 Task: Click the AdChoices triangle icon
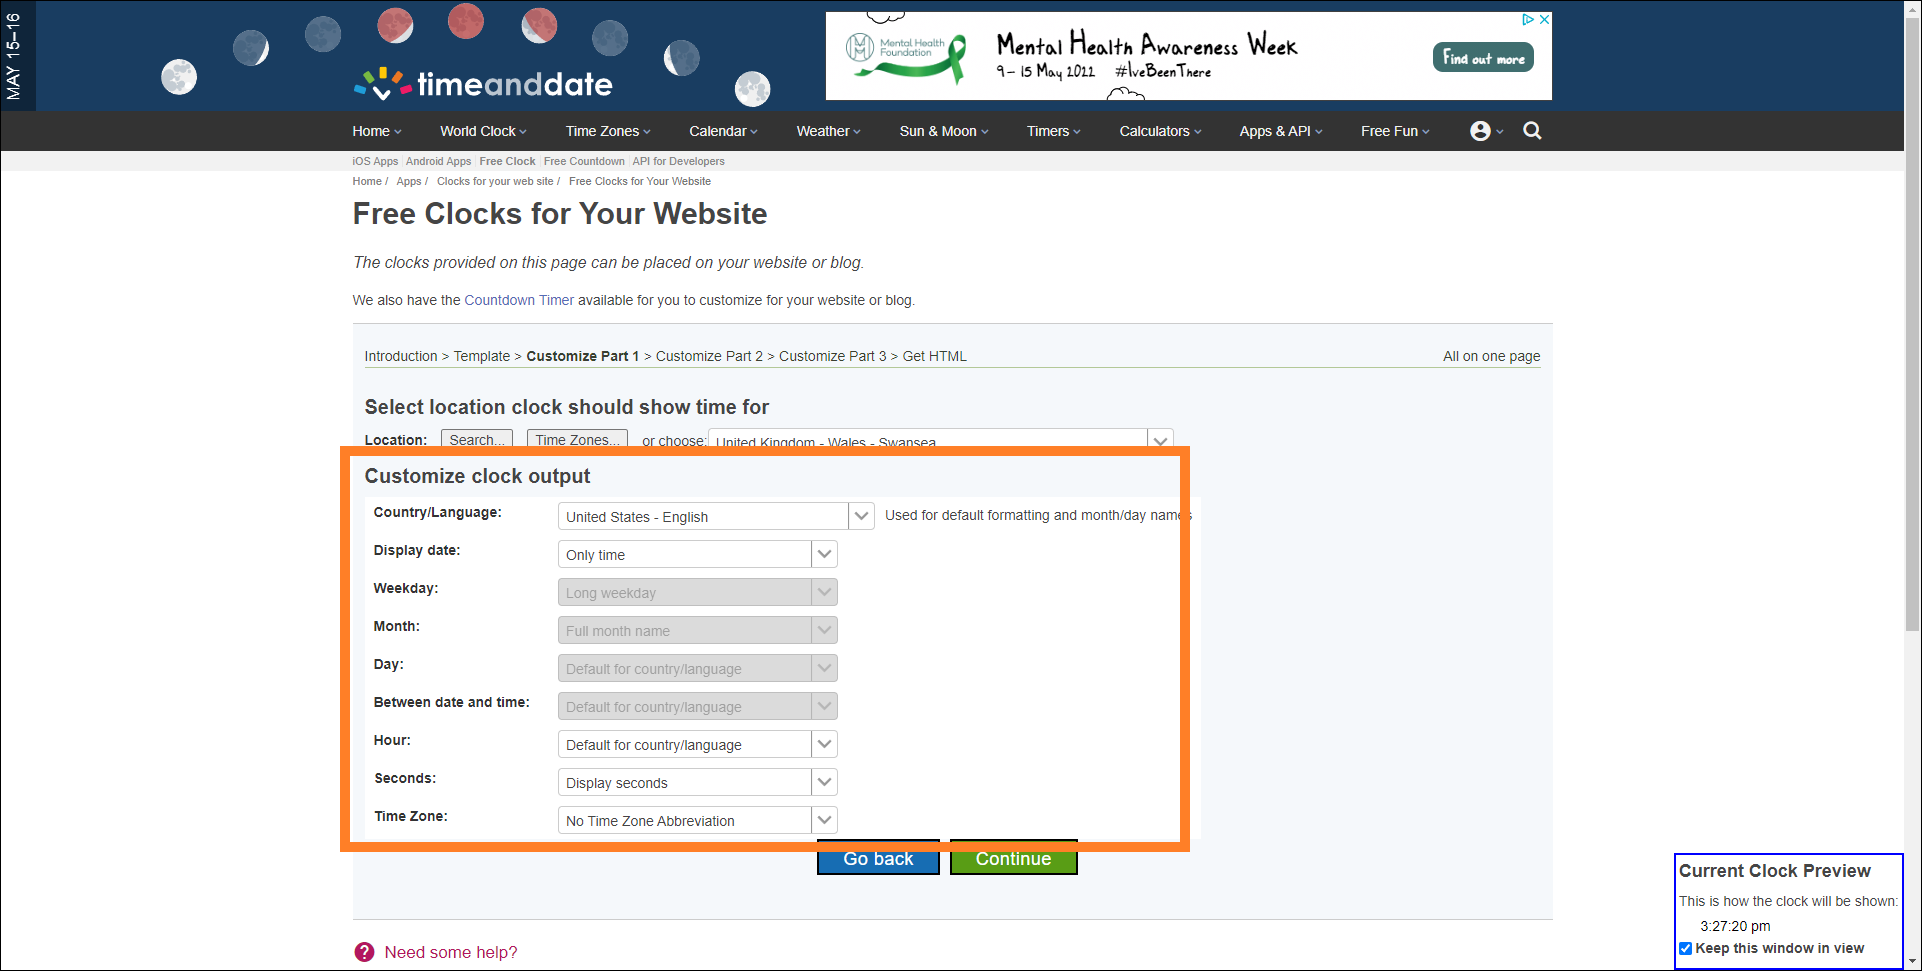coord(1527,19)
